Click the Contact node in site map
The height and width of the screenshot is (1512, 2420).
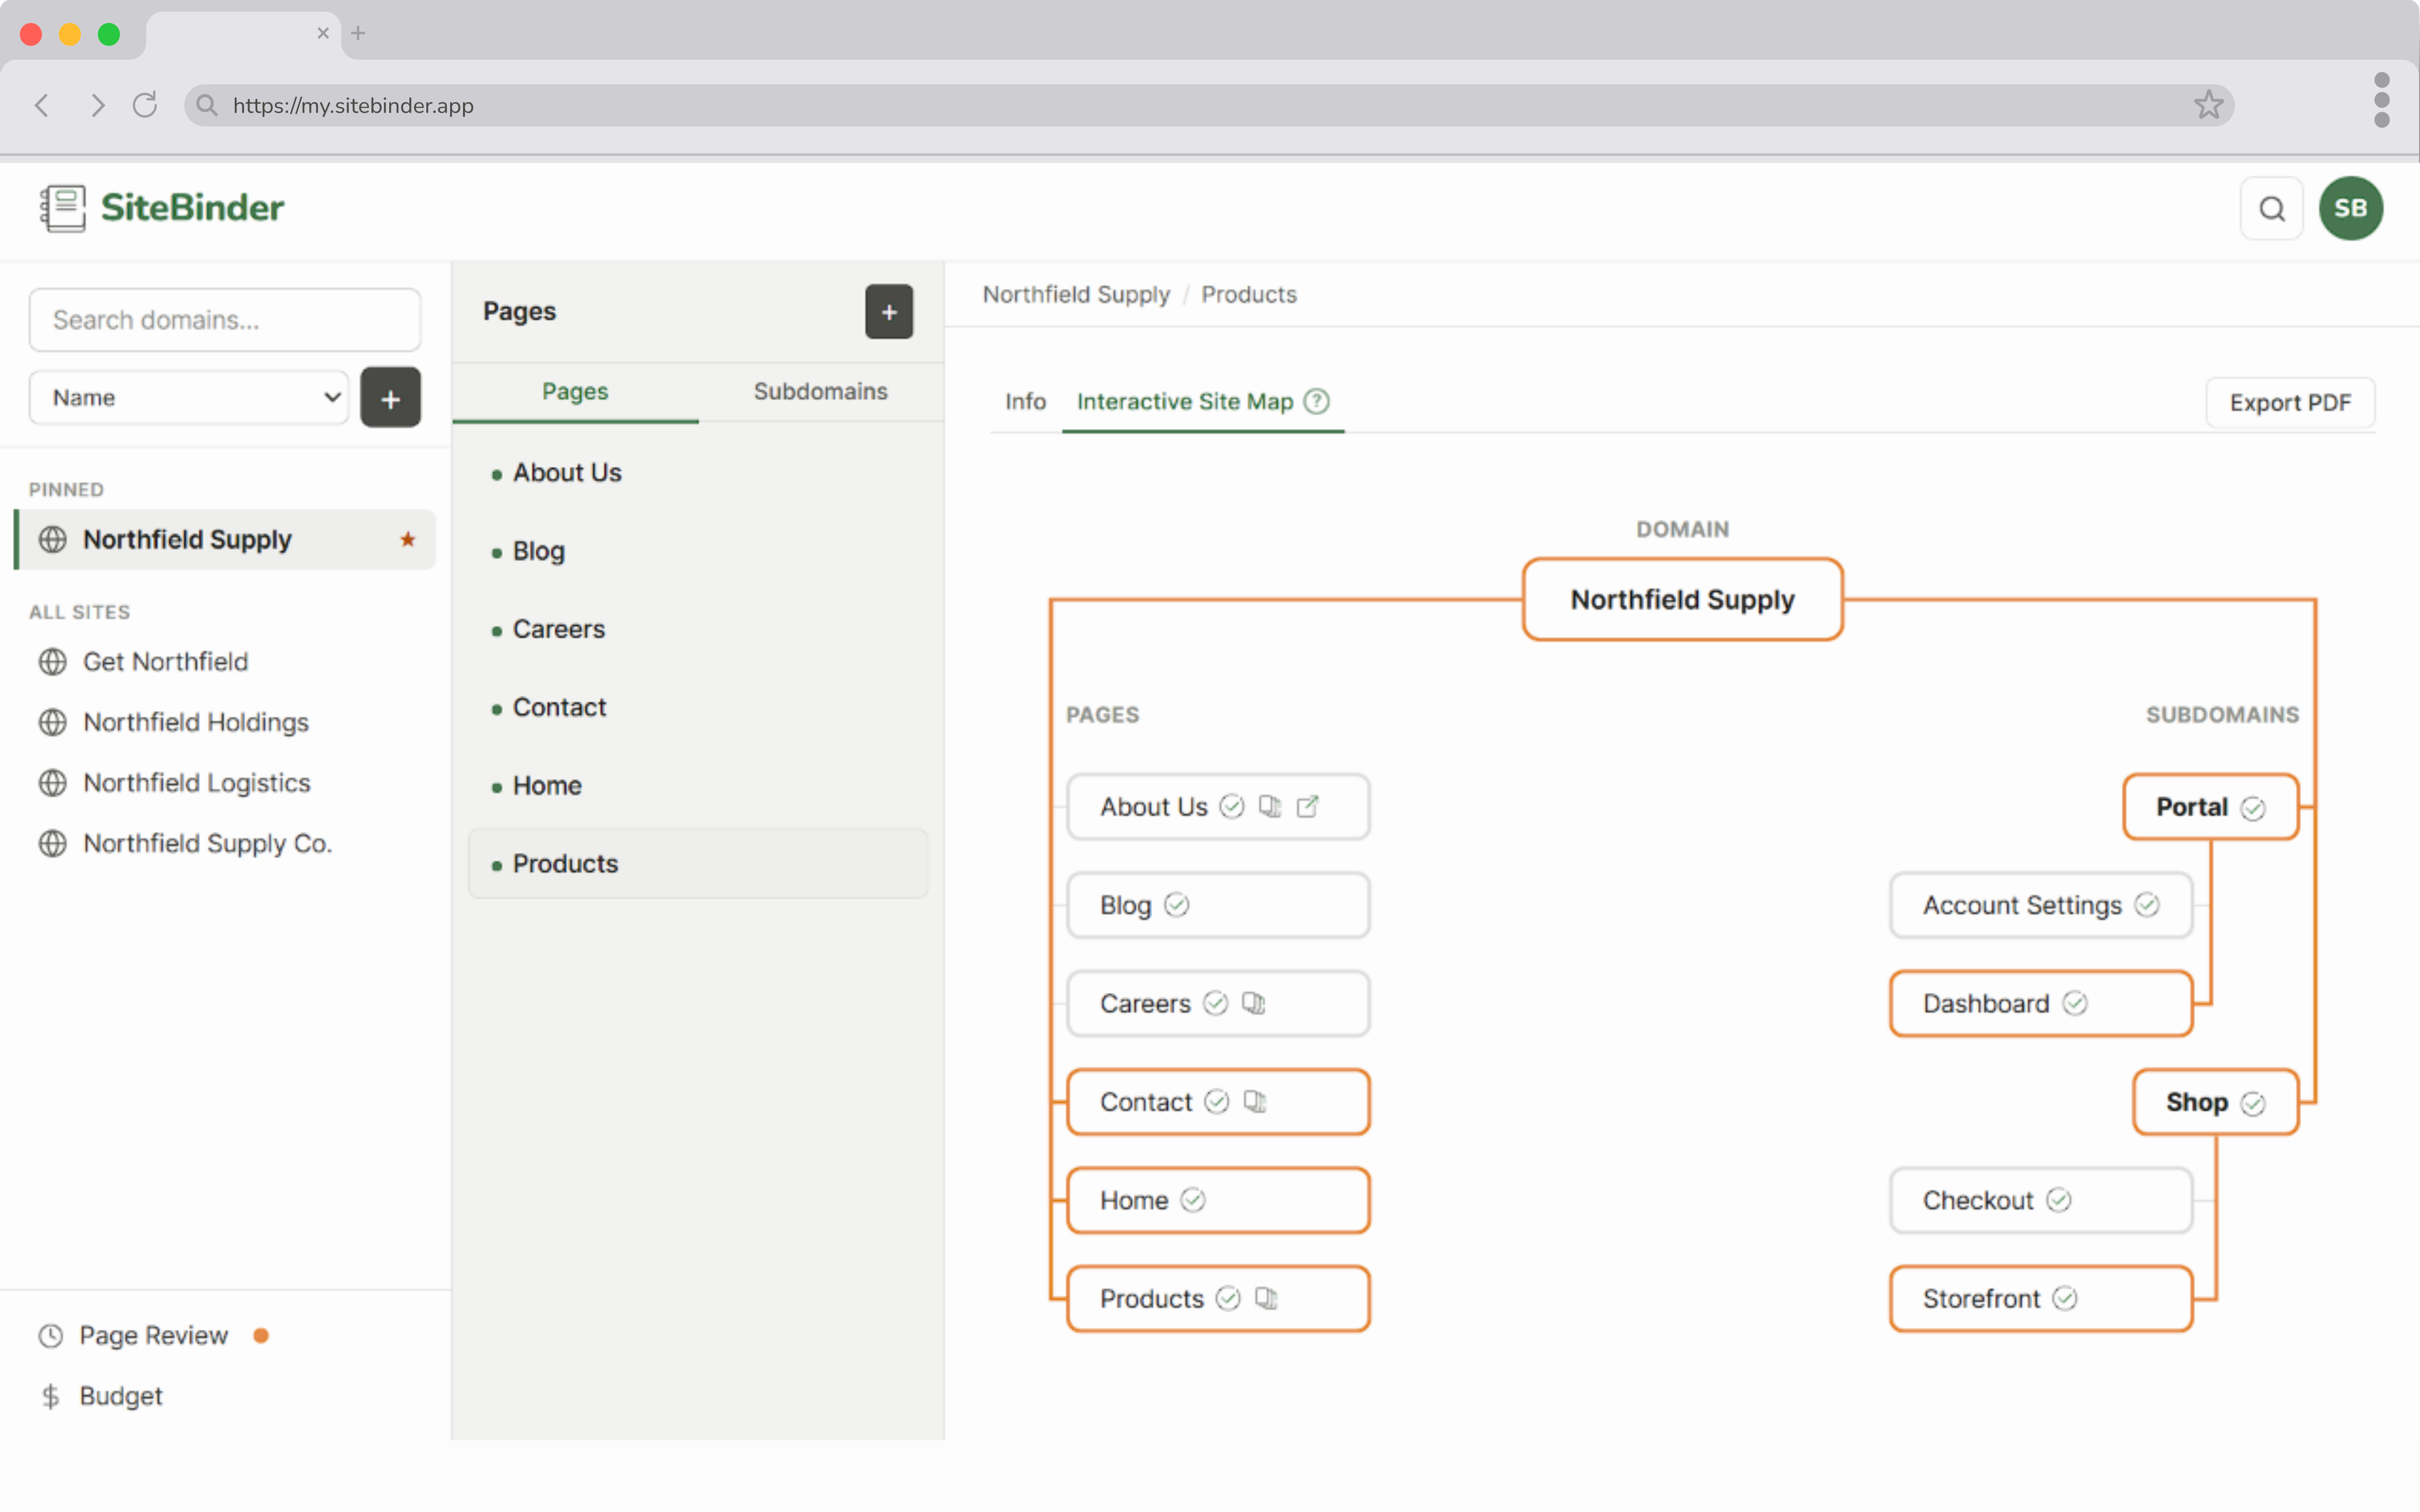tap(1218, 1102)
